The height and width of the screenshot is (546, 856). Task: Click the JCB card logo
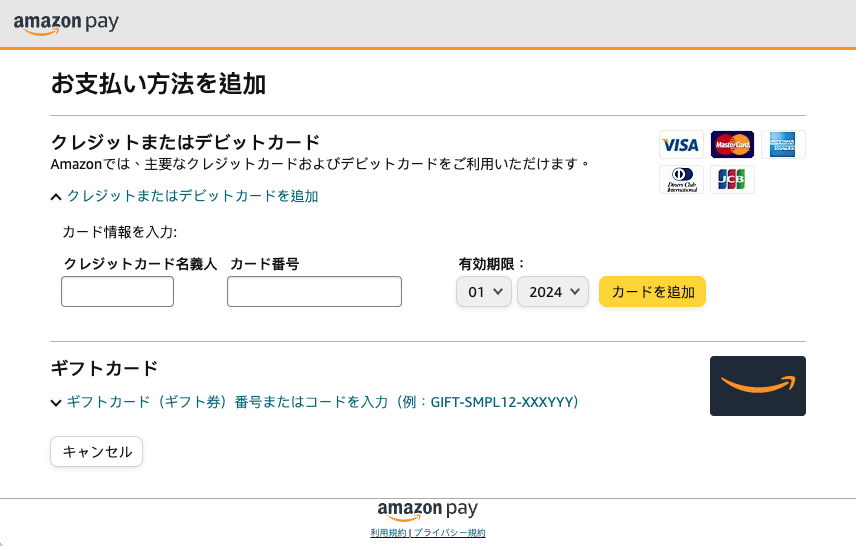[x=732, y=180]
